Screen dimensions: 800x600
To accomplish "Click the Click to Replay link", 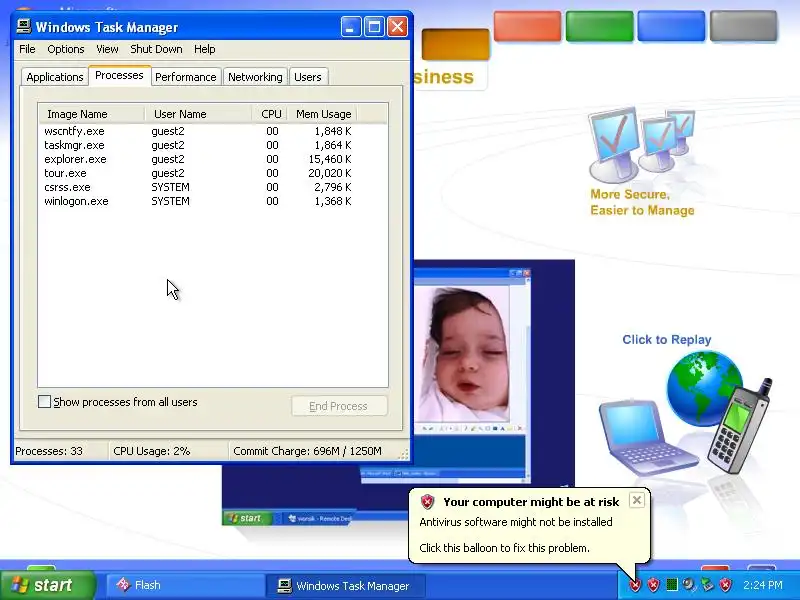I will pyautogui.click(x=667, y=340).
